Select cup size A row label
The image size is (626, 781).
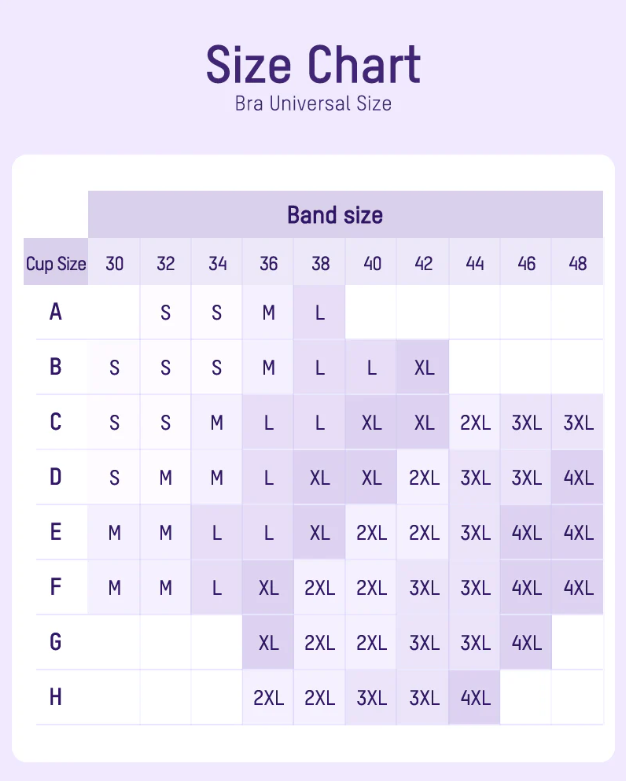[56, 312]
